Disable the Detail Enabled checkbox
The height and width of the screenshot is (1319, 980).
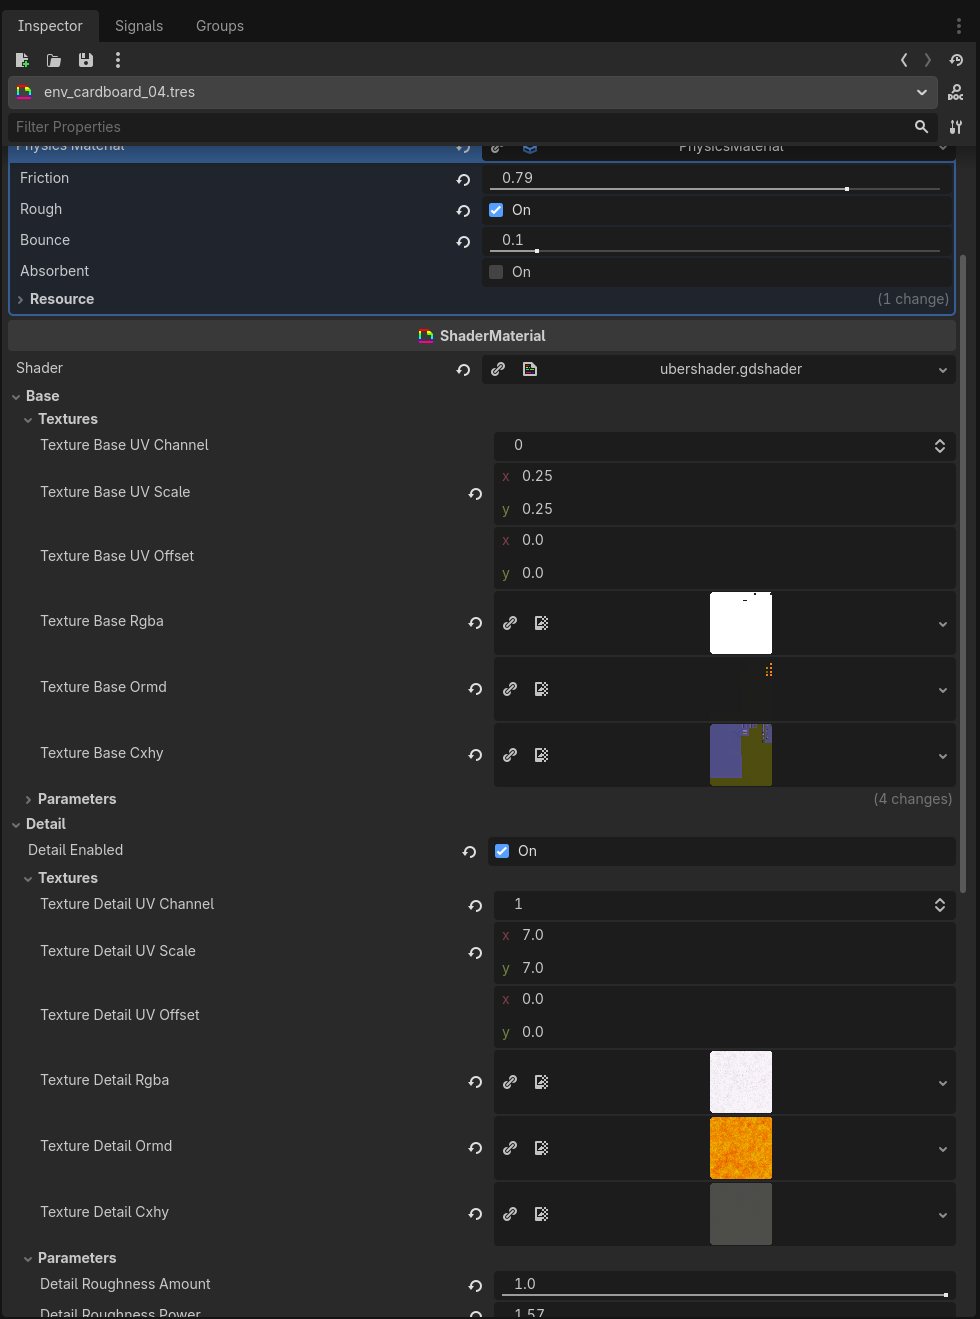(502, 851)
